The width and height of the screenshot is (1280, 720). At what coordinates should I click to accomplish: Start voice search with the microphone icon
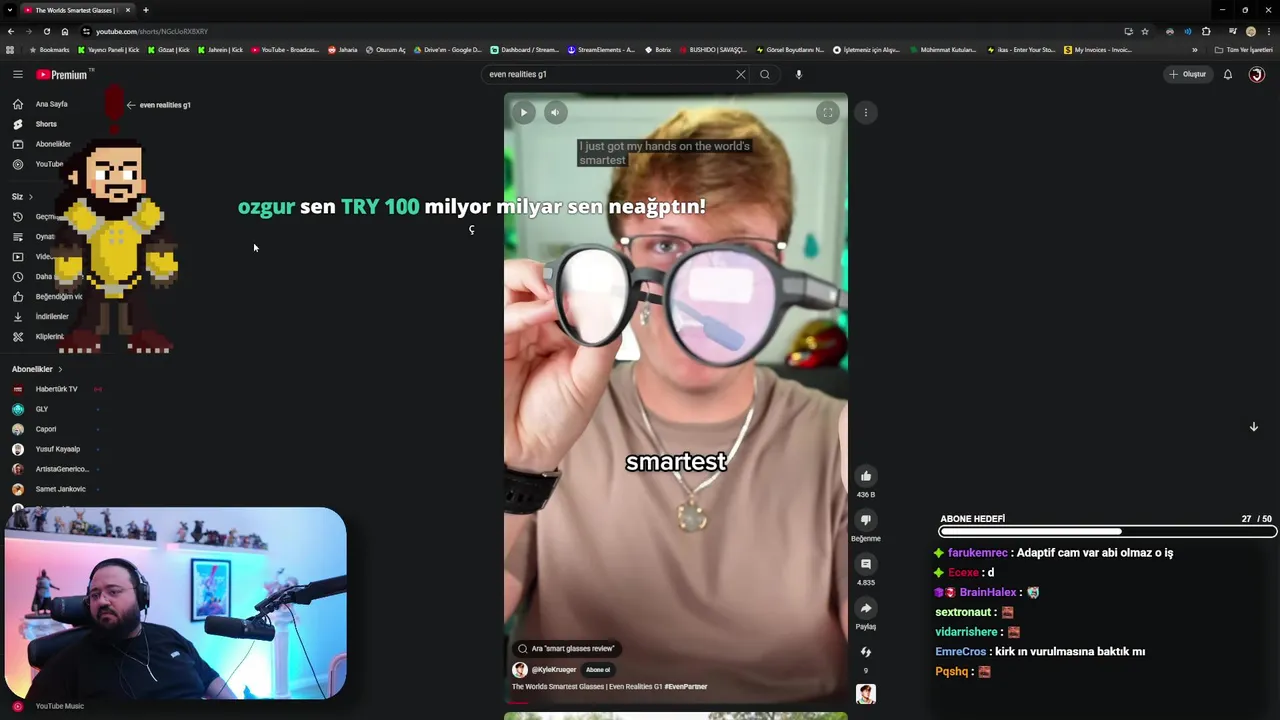tap(798, 74)
